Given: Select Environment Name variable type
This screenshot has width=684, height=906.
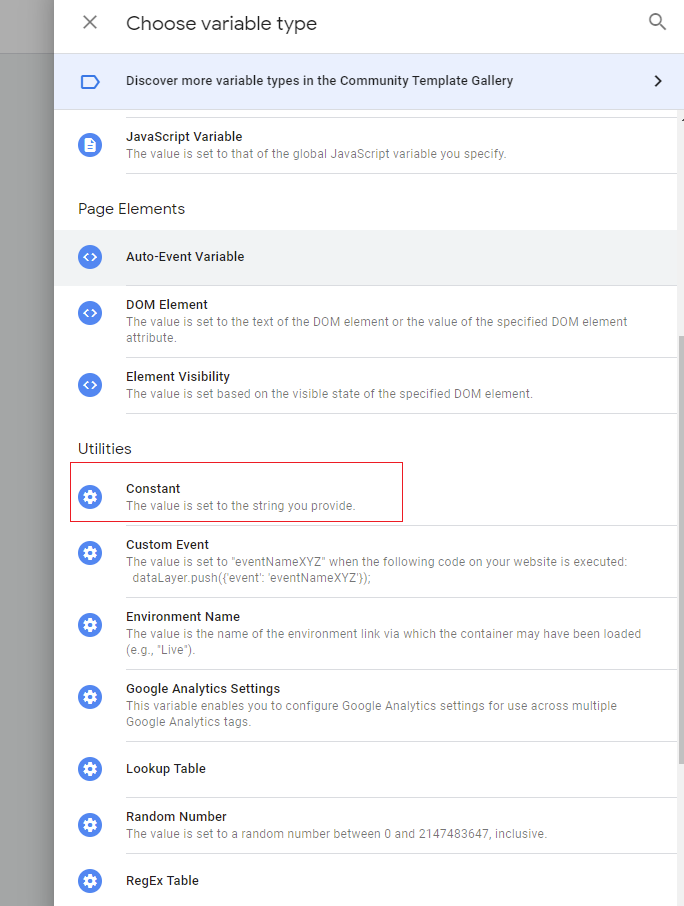Looking at the screenshot, I should (182, 617).
